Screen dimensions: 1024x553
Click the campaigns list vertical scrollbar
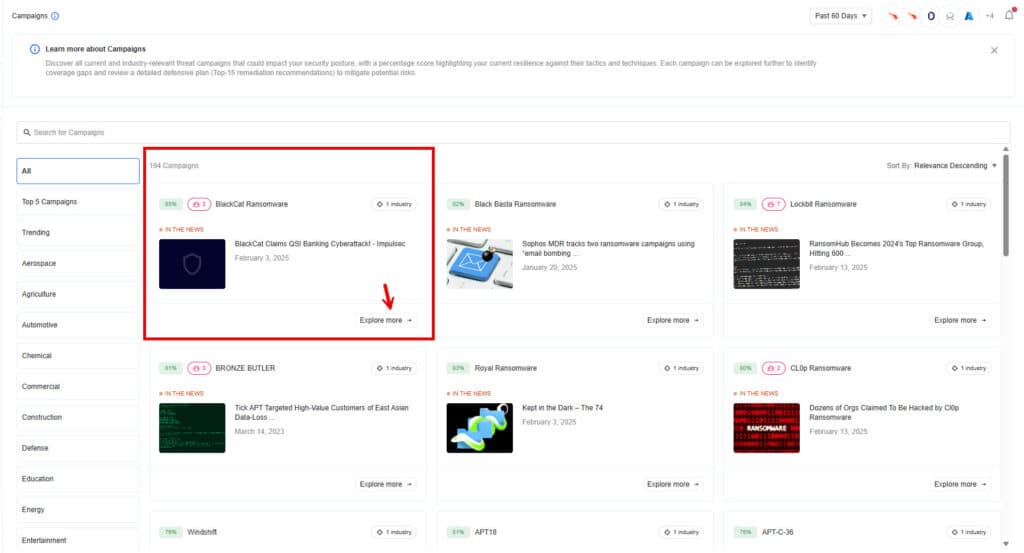1006,206
